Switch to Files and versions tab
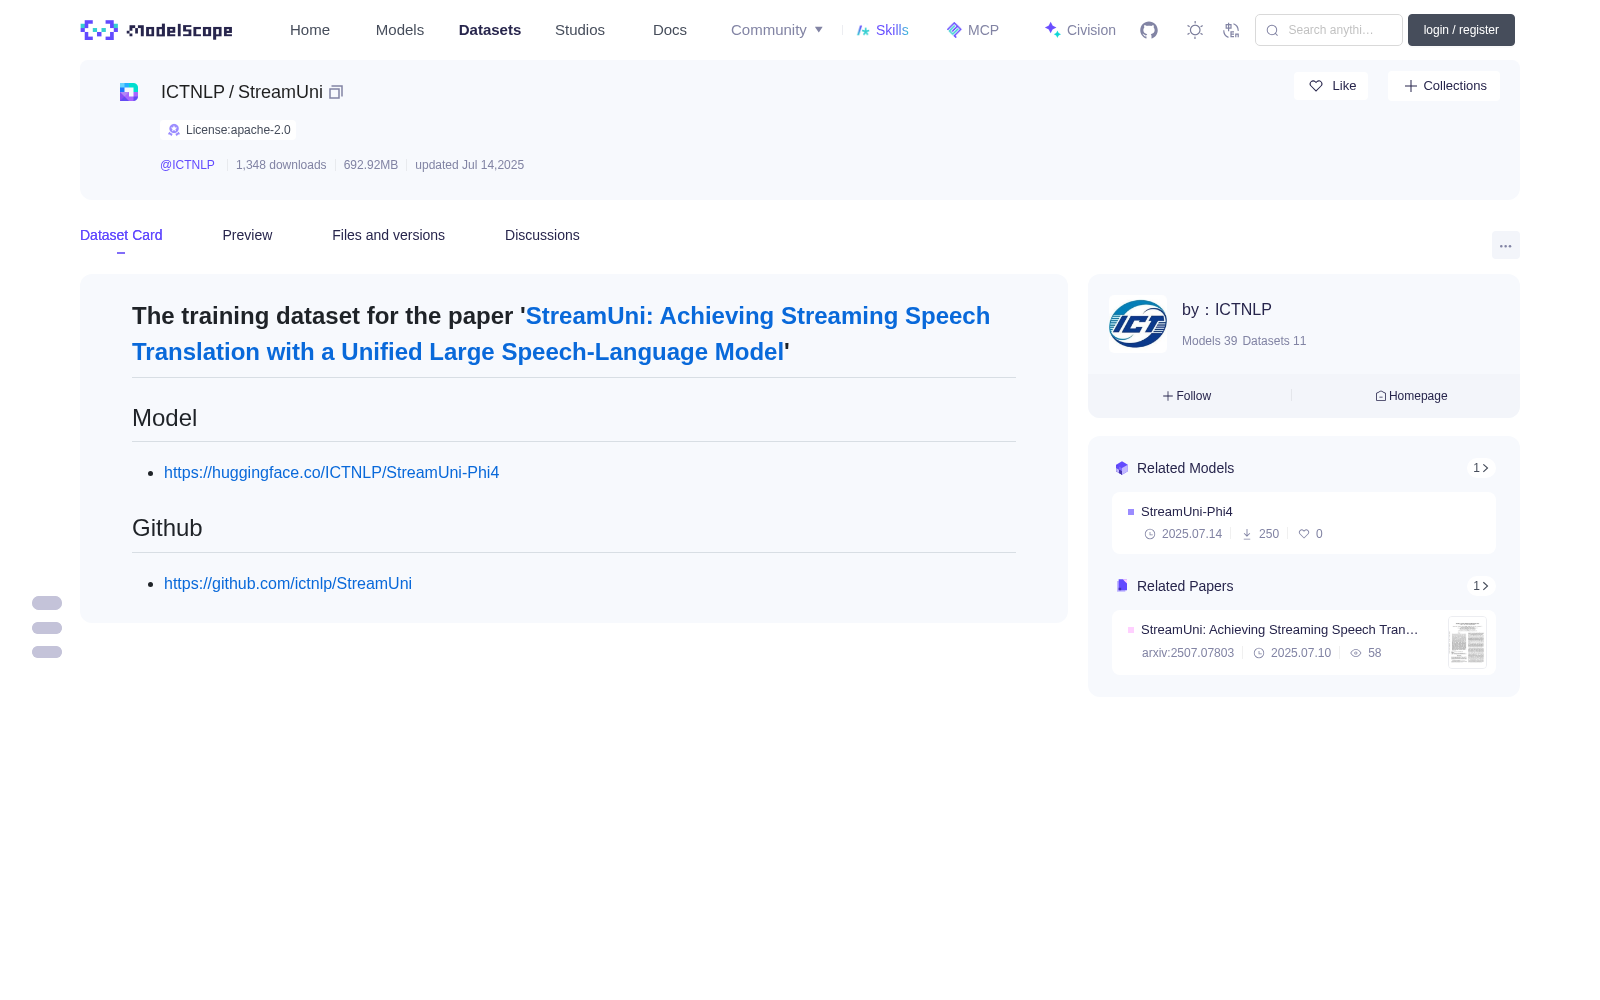This screenshot has height=1000, width=1600. tap(388, 235)
